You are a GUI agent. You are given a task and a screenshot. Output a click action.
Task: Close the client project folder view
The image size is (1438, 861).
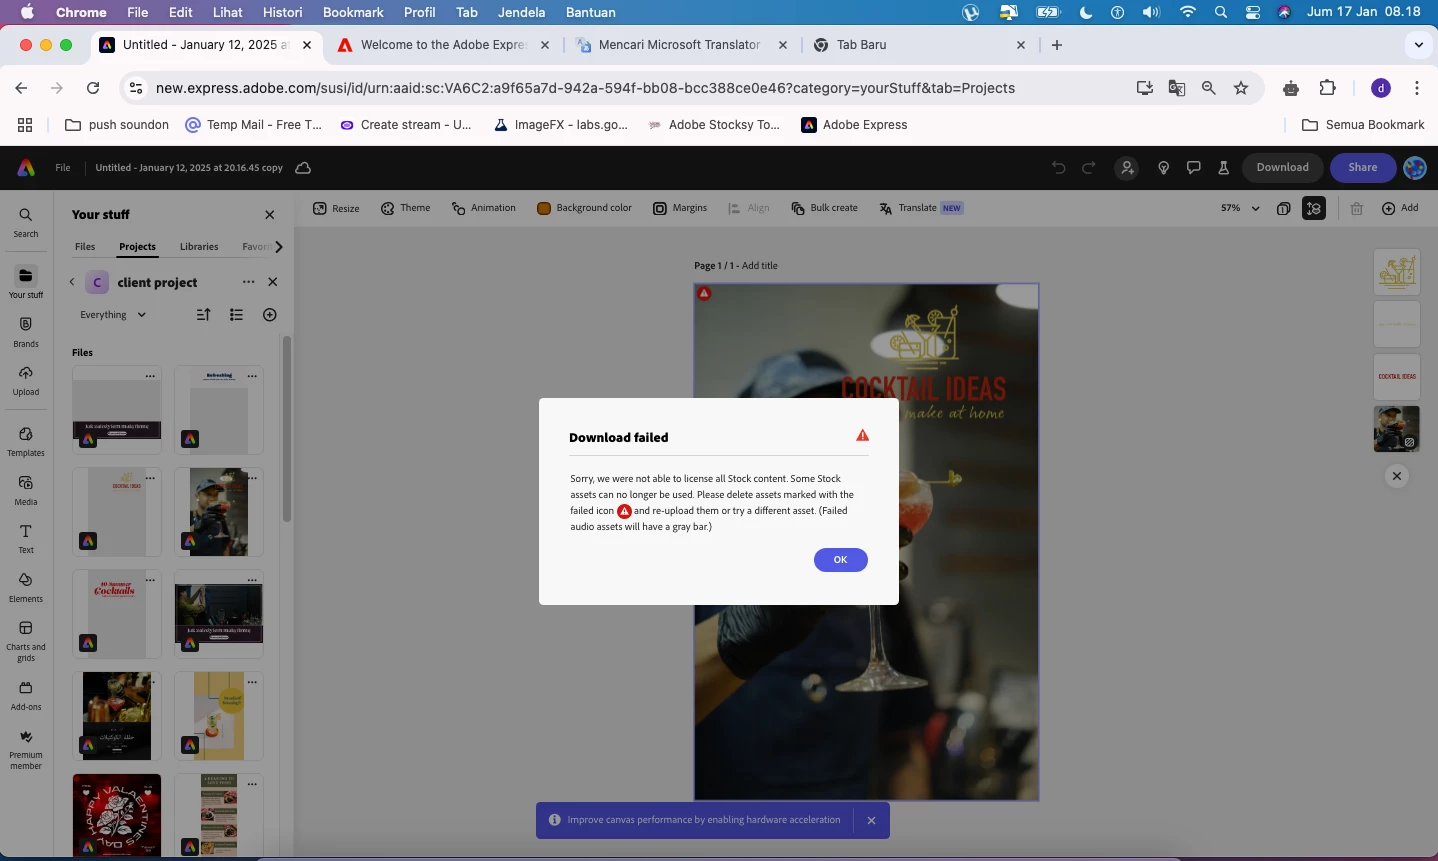pos(273,282)
